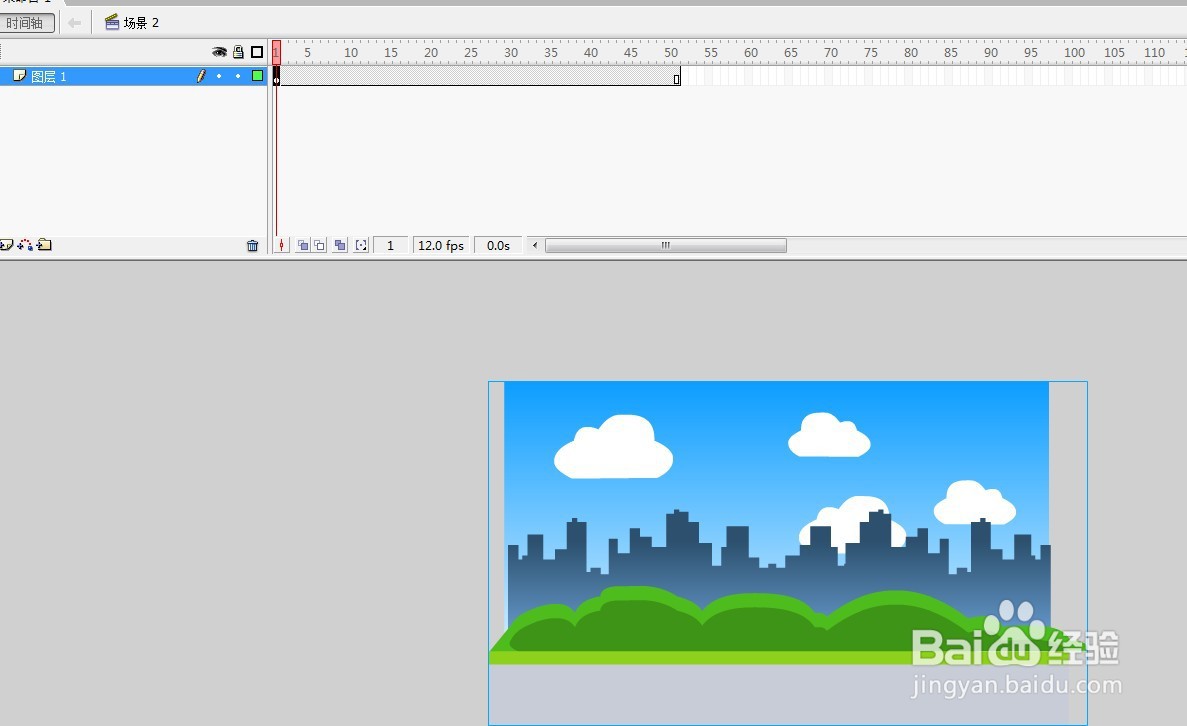Image resolution: width=1187 pixels, height=726 pixels.
Task: Toggle lock all layers padlock icon
Action: coord(238,52)
